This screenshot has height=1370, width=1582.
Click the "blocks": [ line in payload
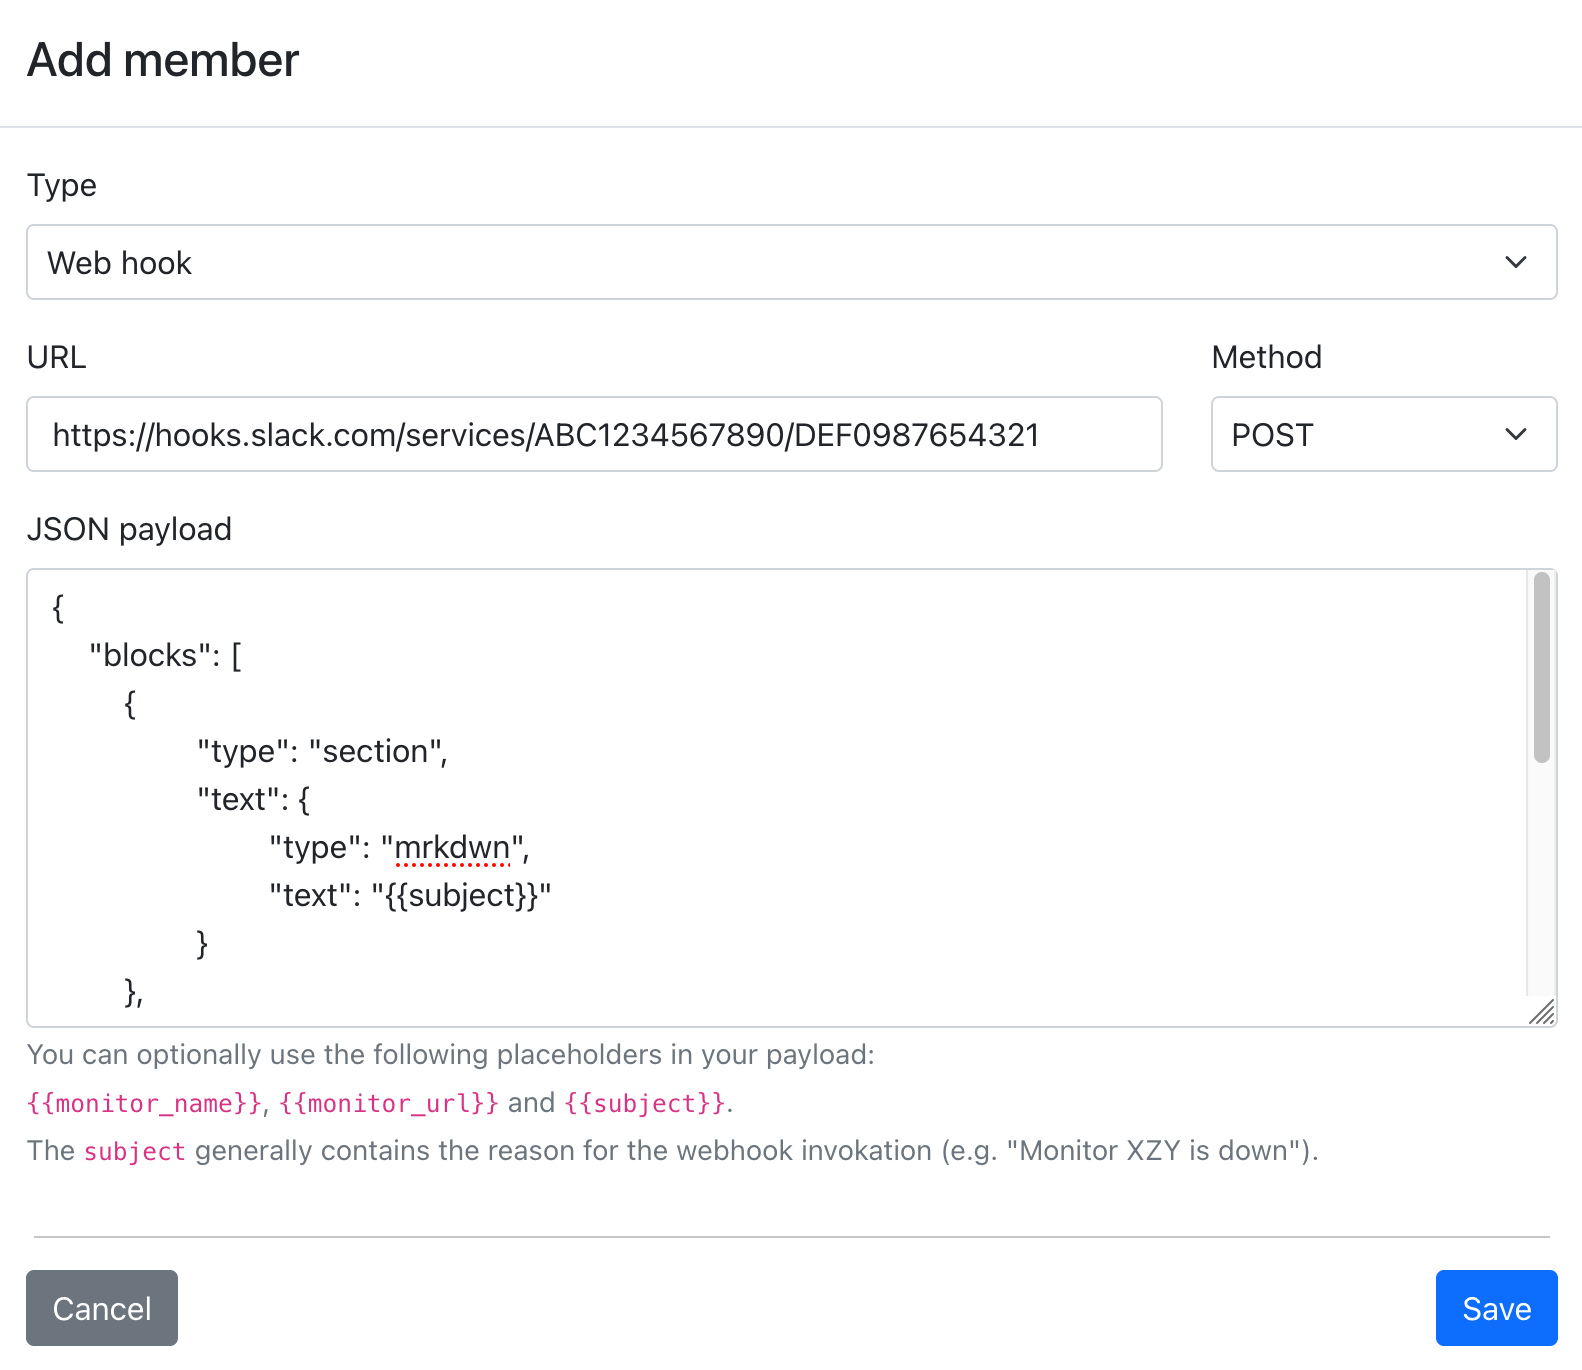tap(165, 655)
